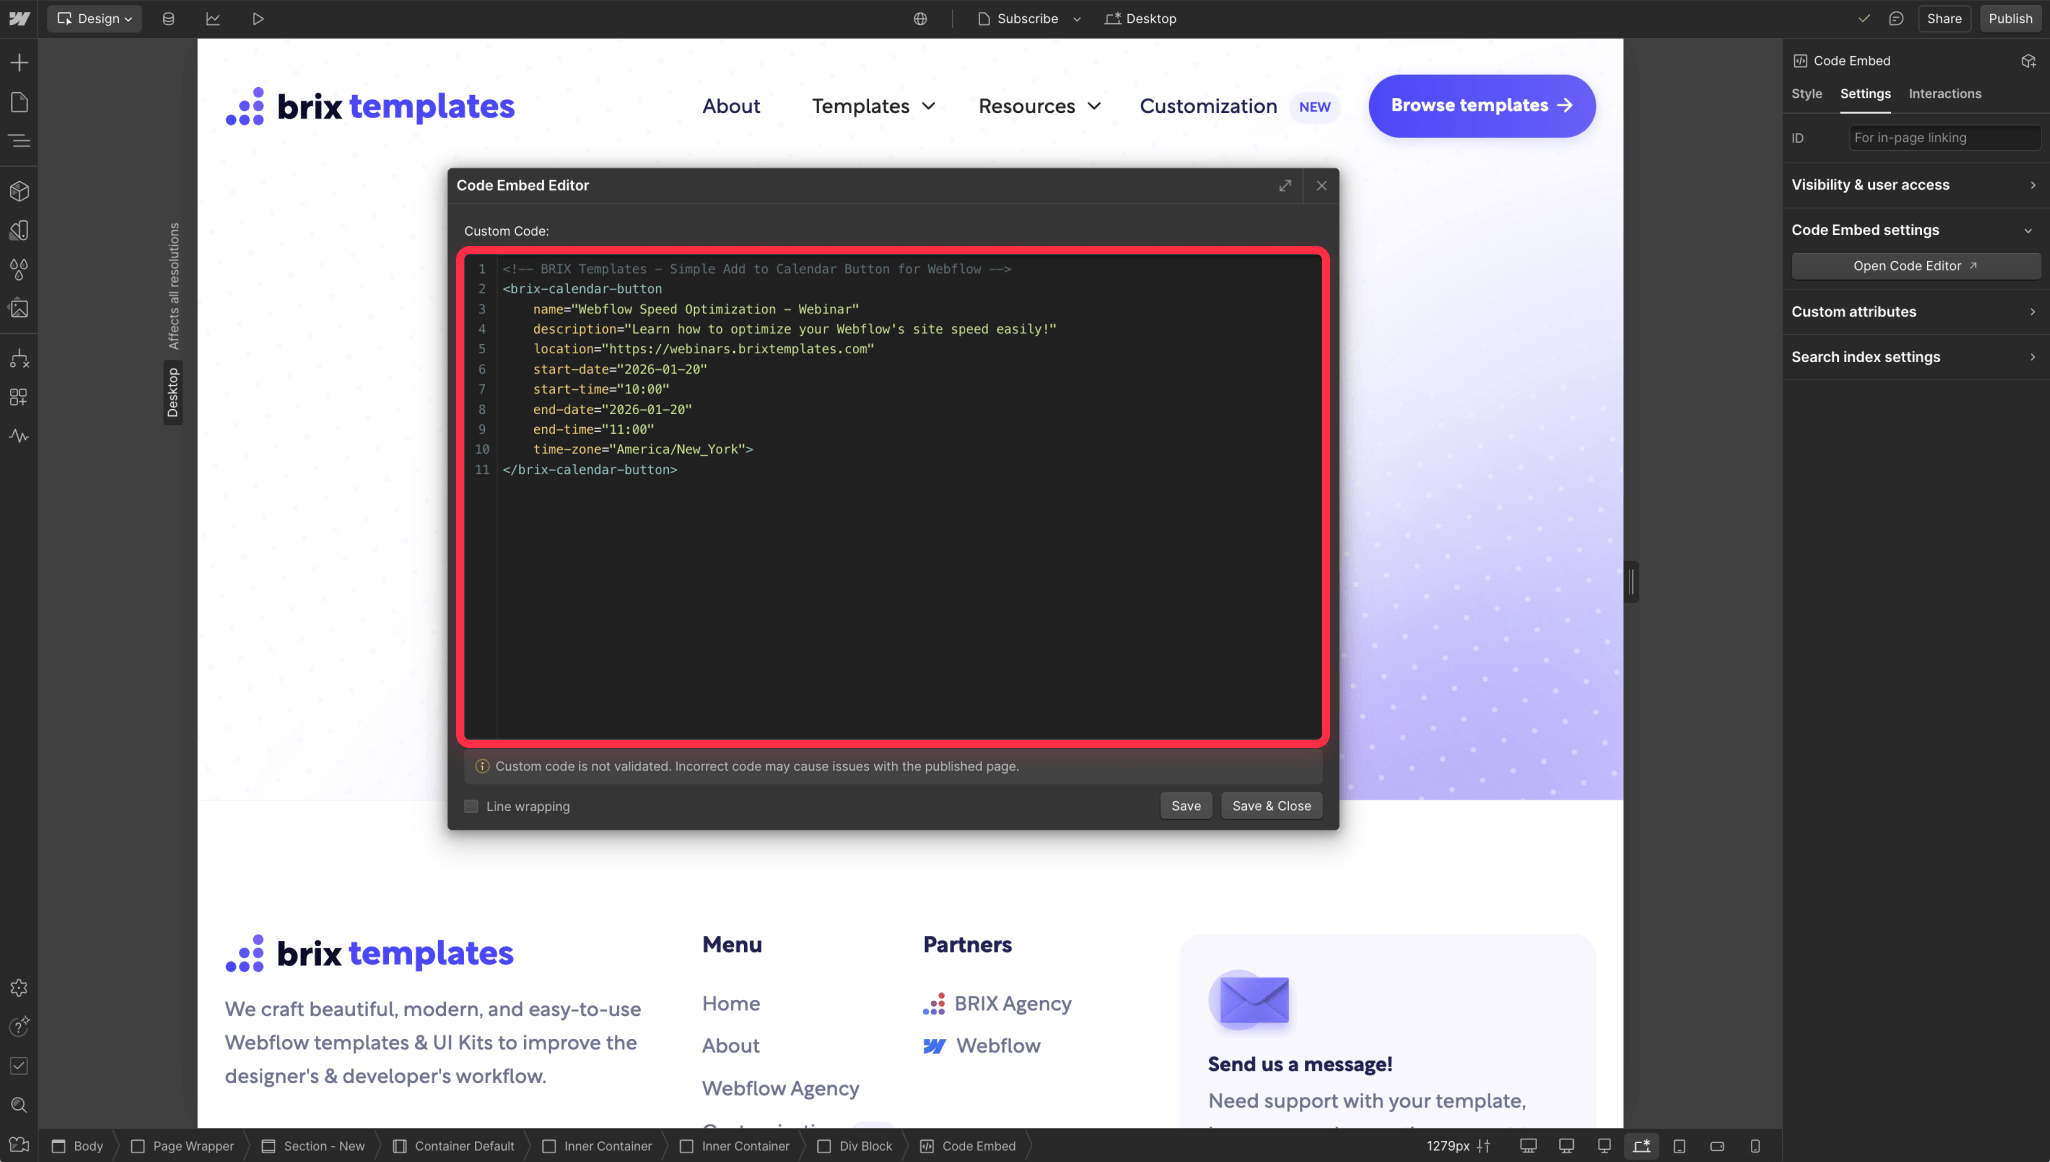This screenshot has height=1162, width=2050.
Task: Open the Logic flows panel icon
Action: tap(19, 358)
